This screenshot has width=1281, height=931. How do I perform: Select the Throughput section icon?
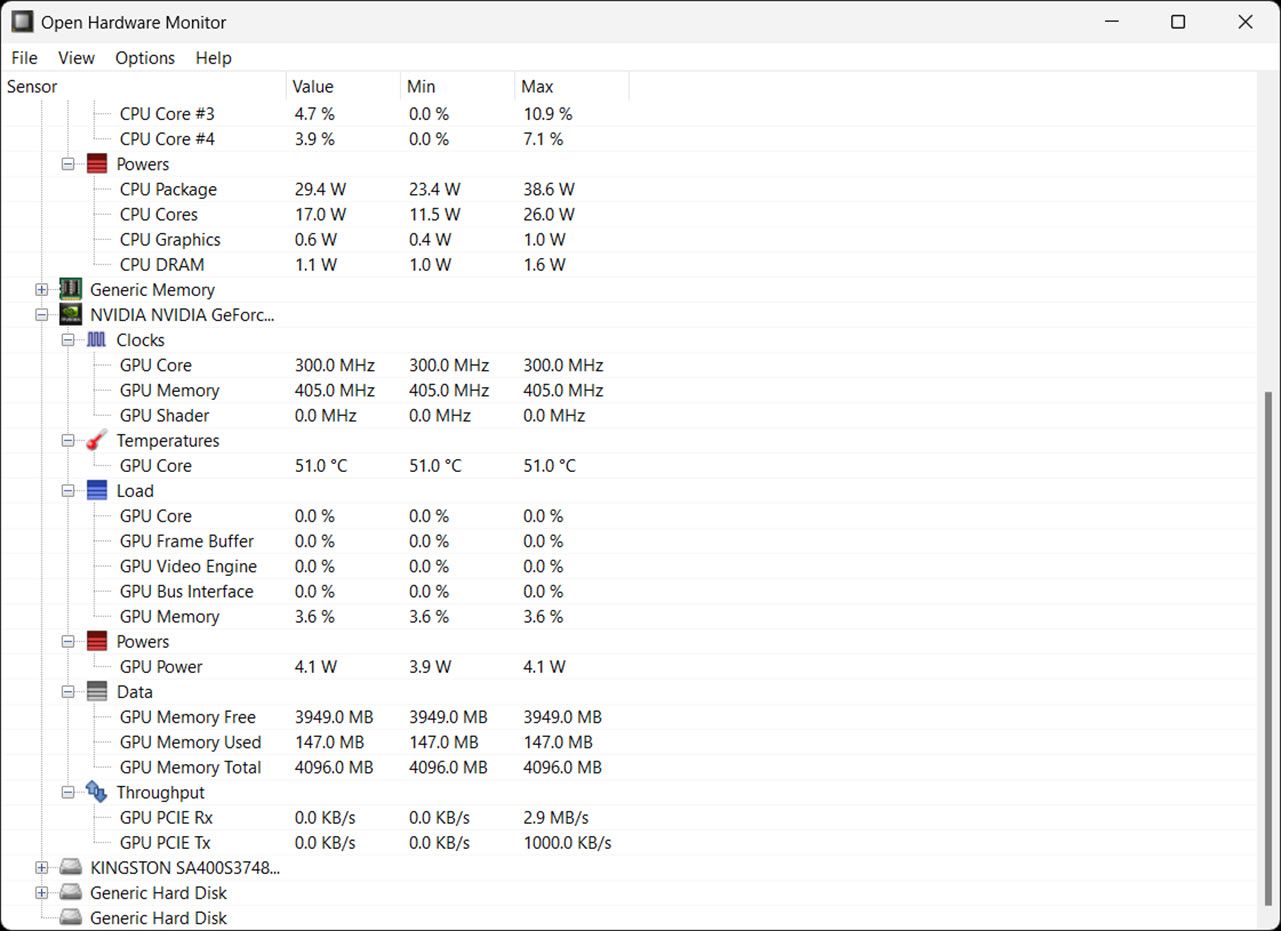point(96,791)
